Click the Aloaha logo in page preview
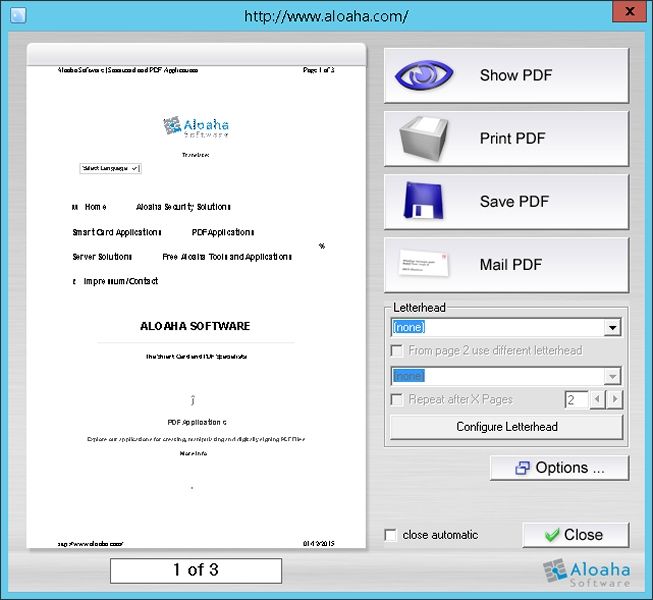 click(196, 127)
